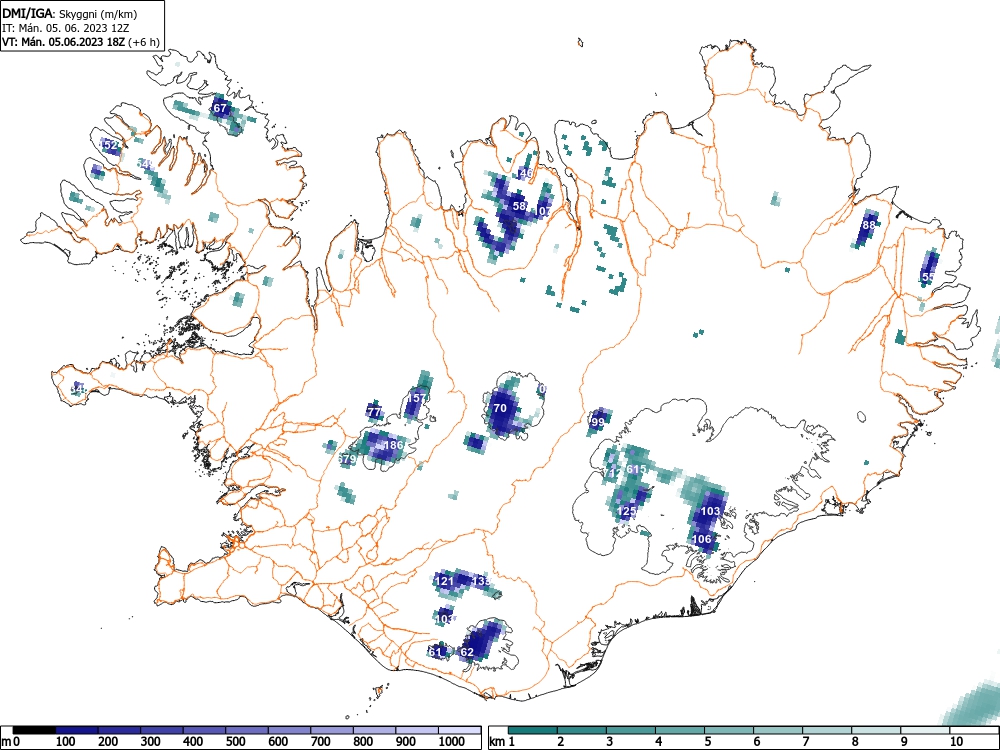Pick the pale lavender swatch between 900 and 1000
This screenshot has height=750, width=1000.
coord(416,730)
